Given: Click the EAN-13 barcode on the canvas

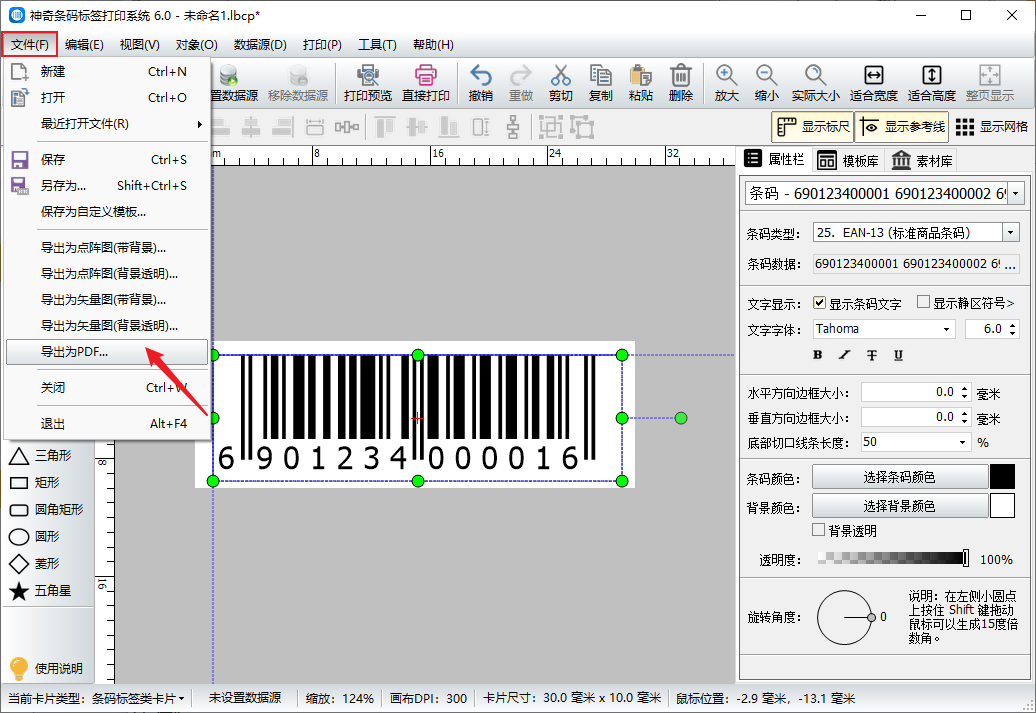Looking at the screenshot, I should click(x=417, y=416).
